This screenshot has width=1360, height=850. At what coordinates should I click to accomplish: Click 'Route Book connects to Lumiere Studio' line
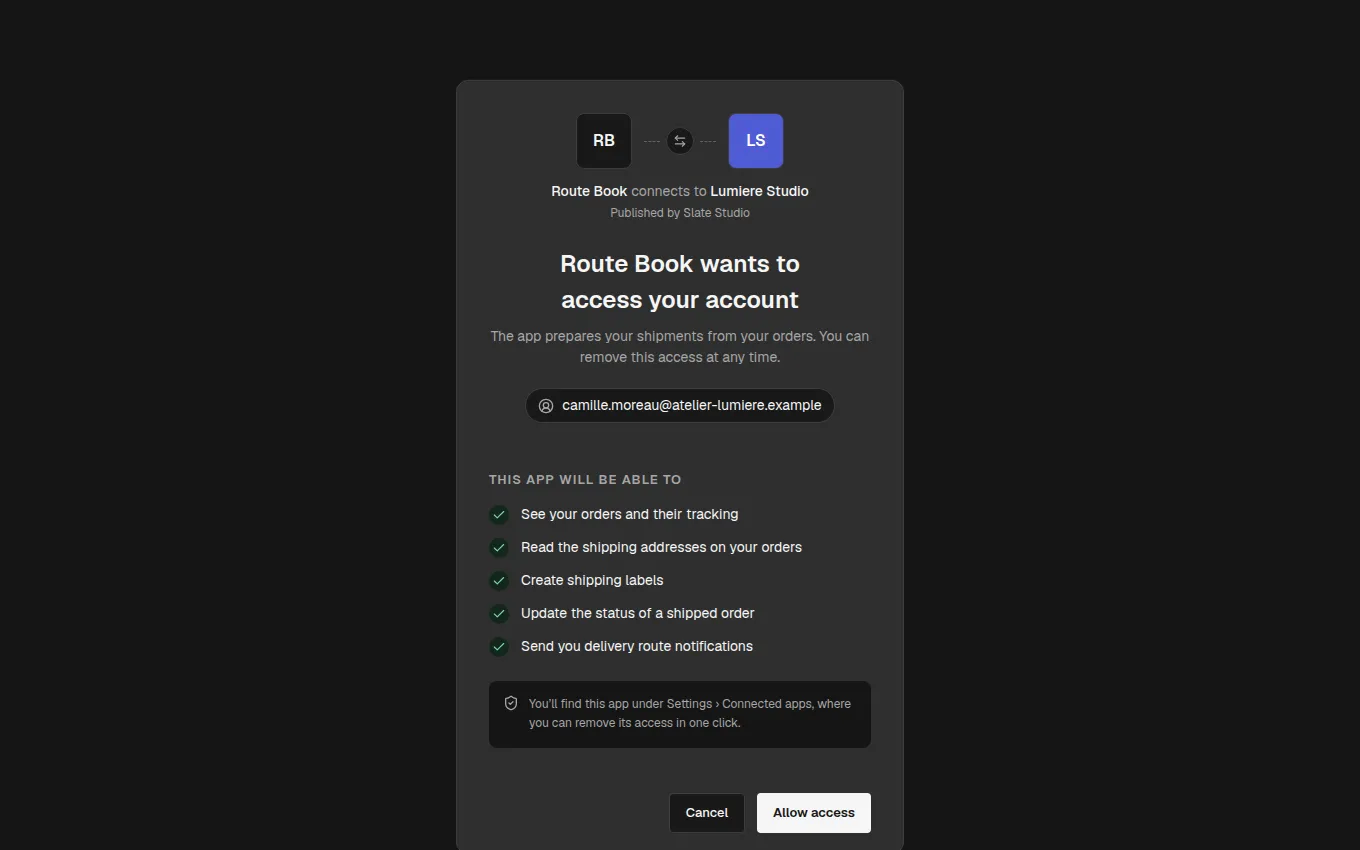(x=680, y=191)
